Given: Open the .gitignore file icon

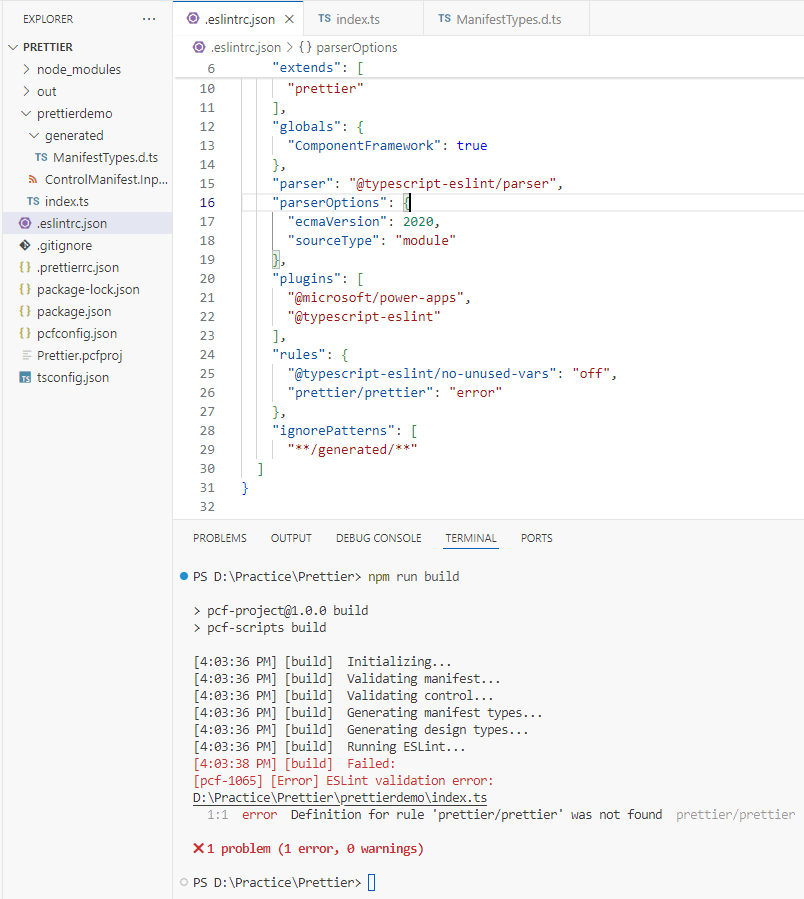Looking at the screenshot, I should click(25, 245).
